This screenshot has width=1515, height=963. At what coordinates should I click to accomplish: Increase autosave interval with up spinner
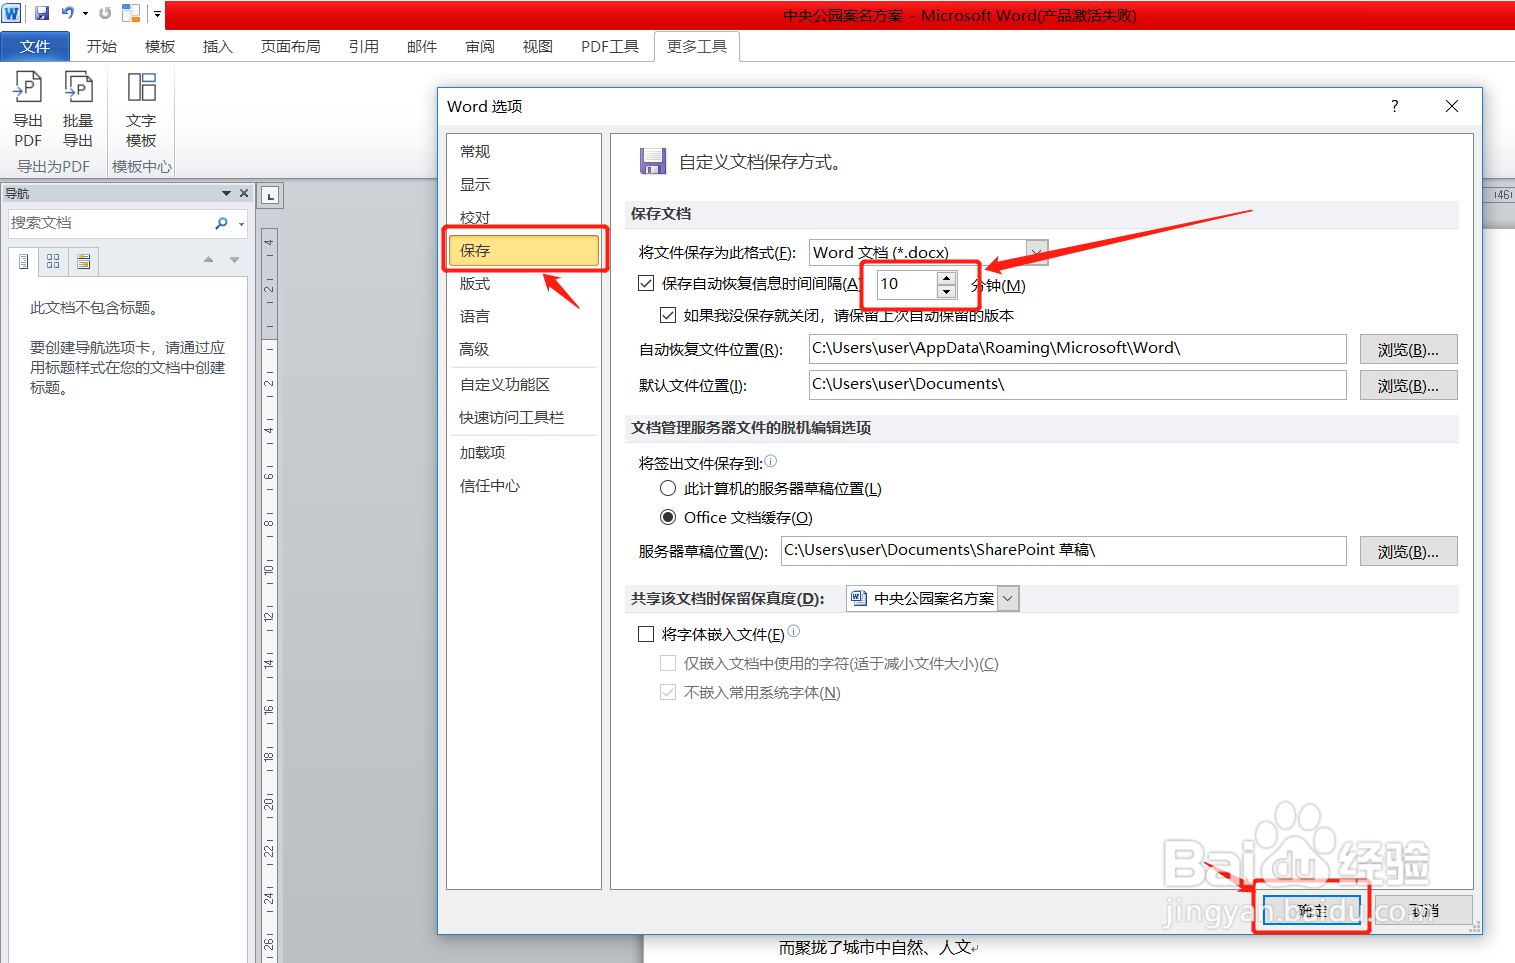point(946,278)
